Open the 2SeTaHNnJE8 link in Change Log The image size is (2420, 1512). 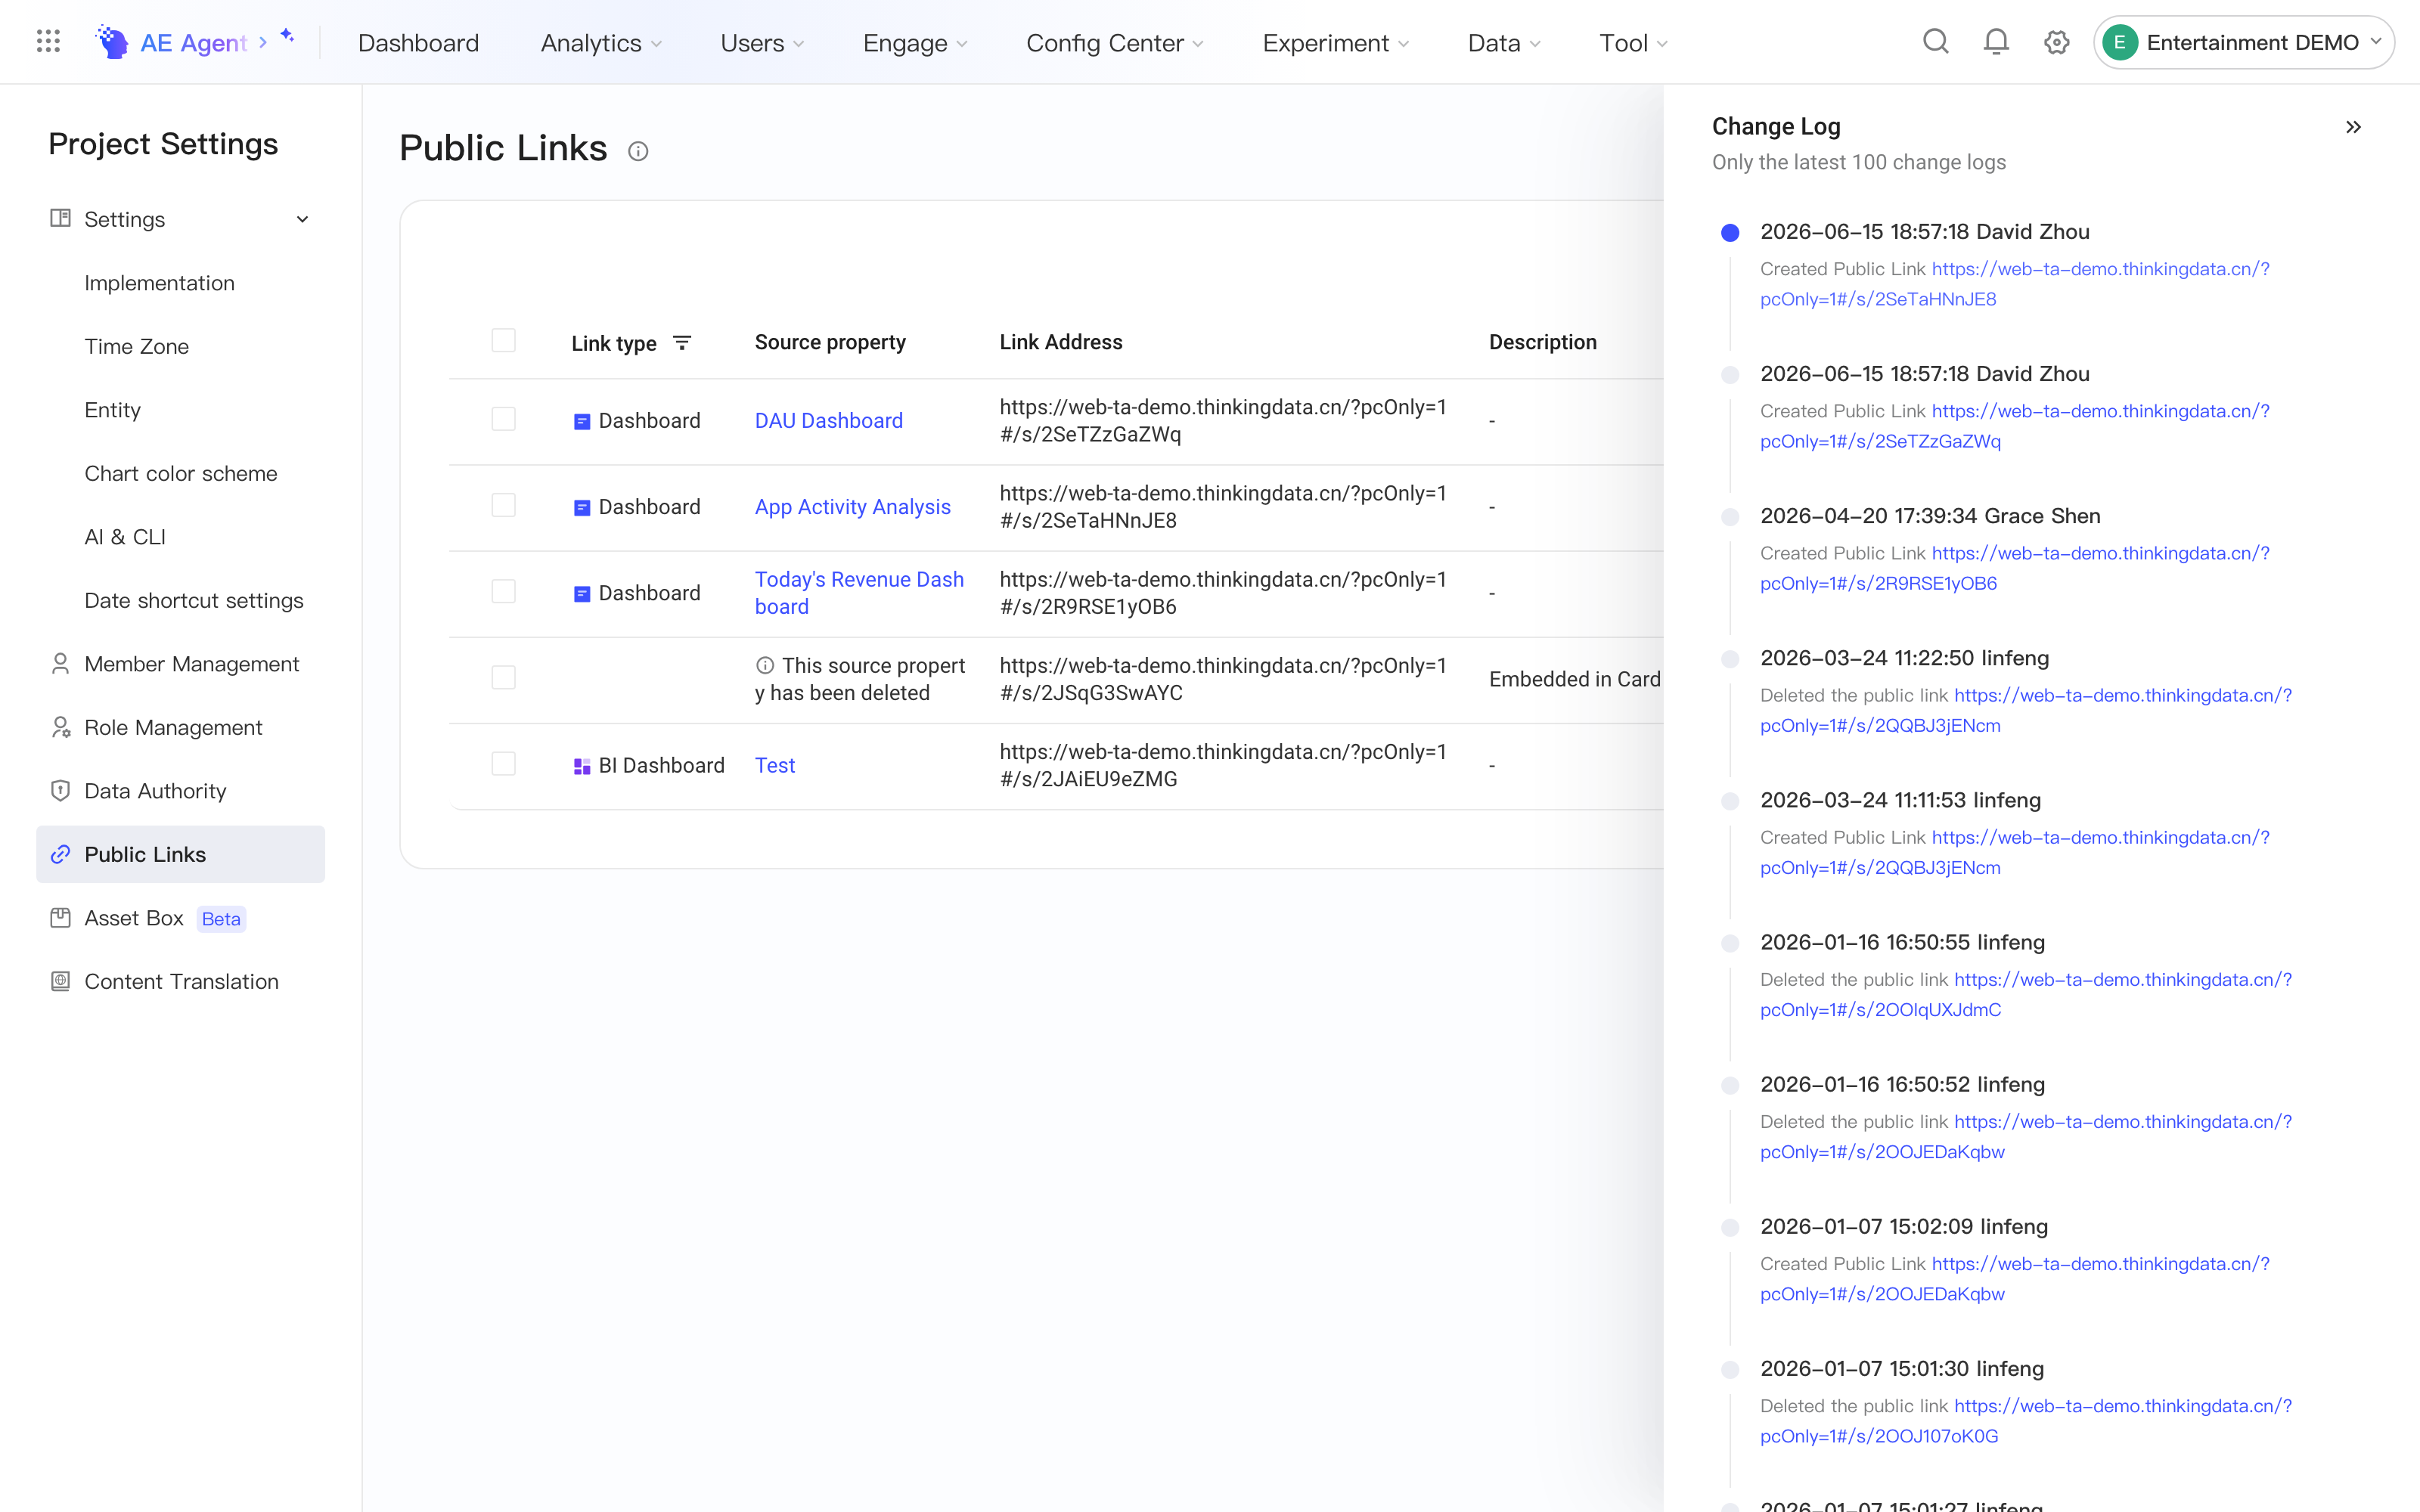[2015, 284]
